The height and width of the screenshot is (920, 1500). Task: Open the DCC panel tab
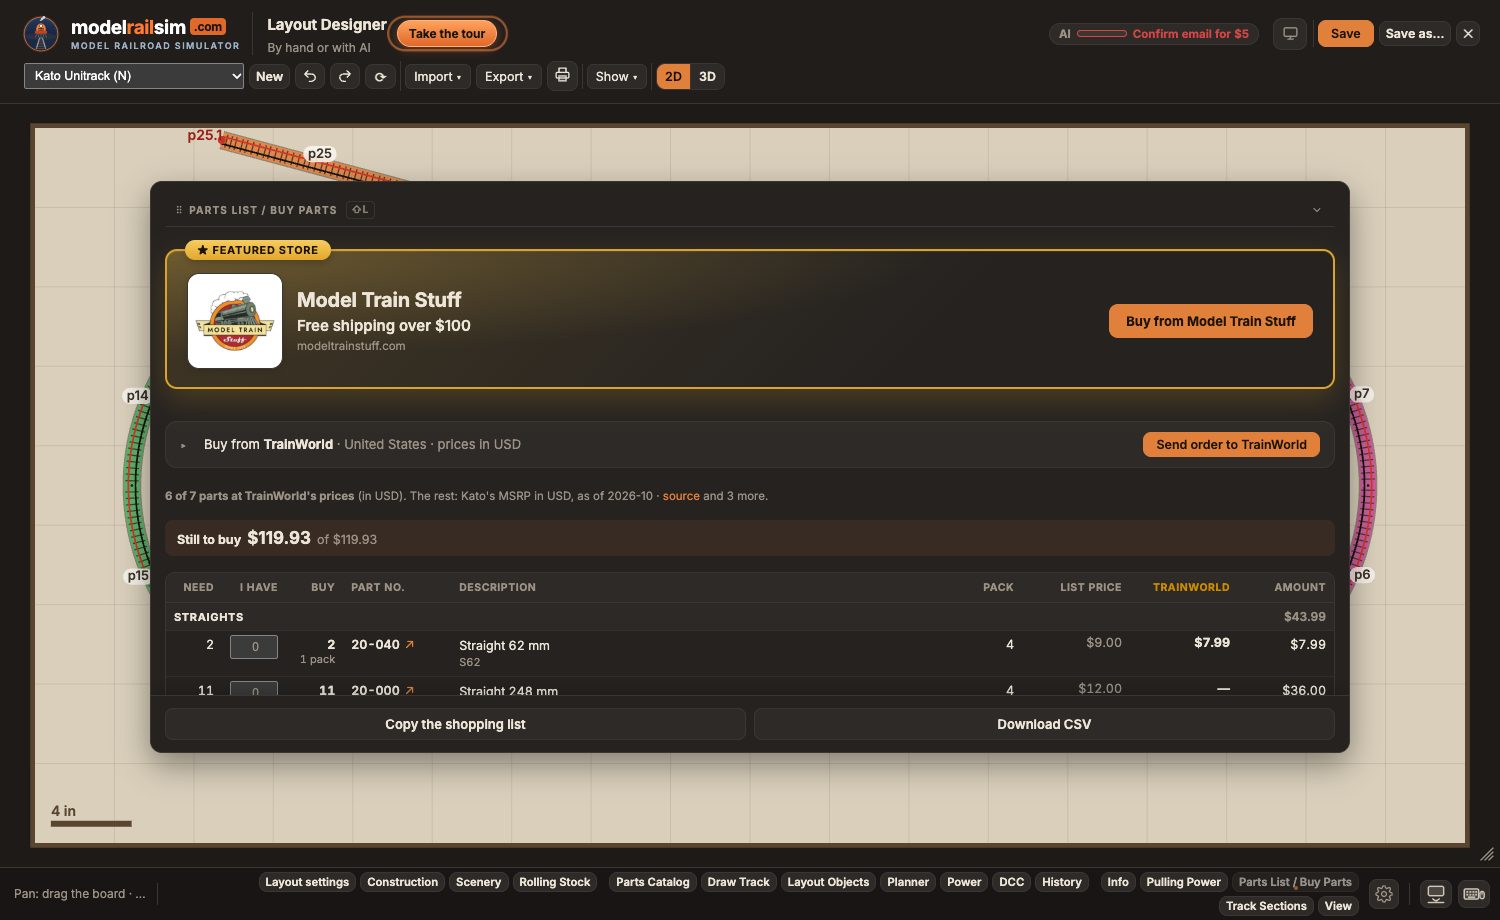click(1012, 882)
